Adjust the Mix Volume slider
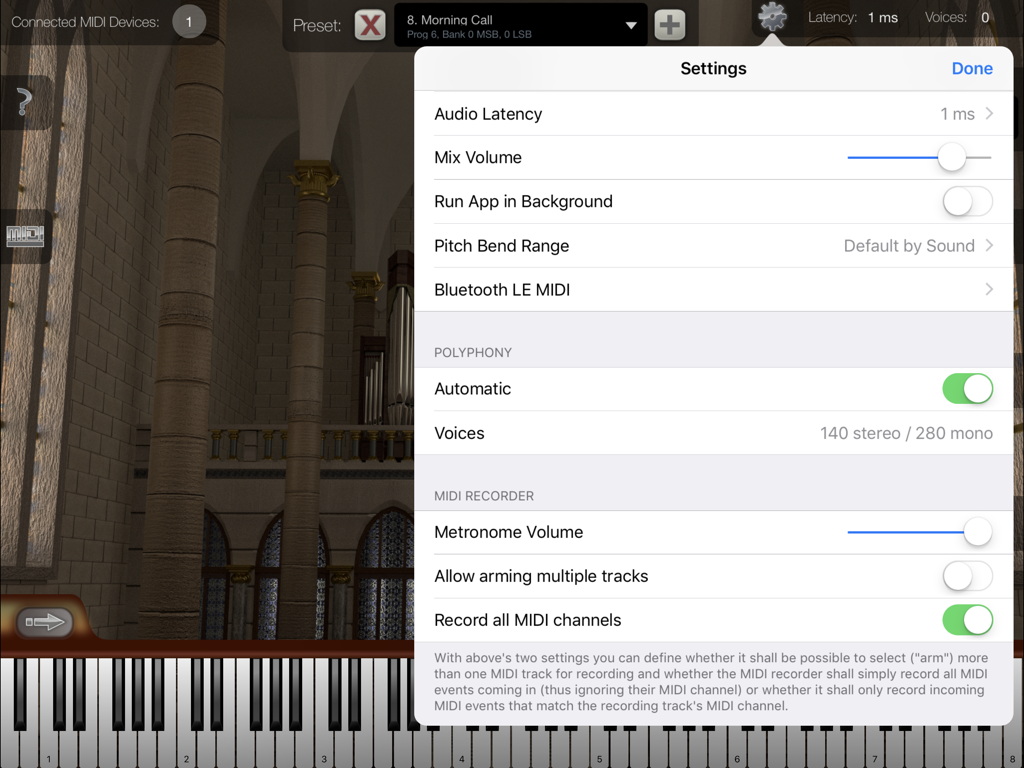 951,157
